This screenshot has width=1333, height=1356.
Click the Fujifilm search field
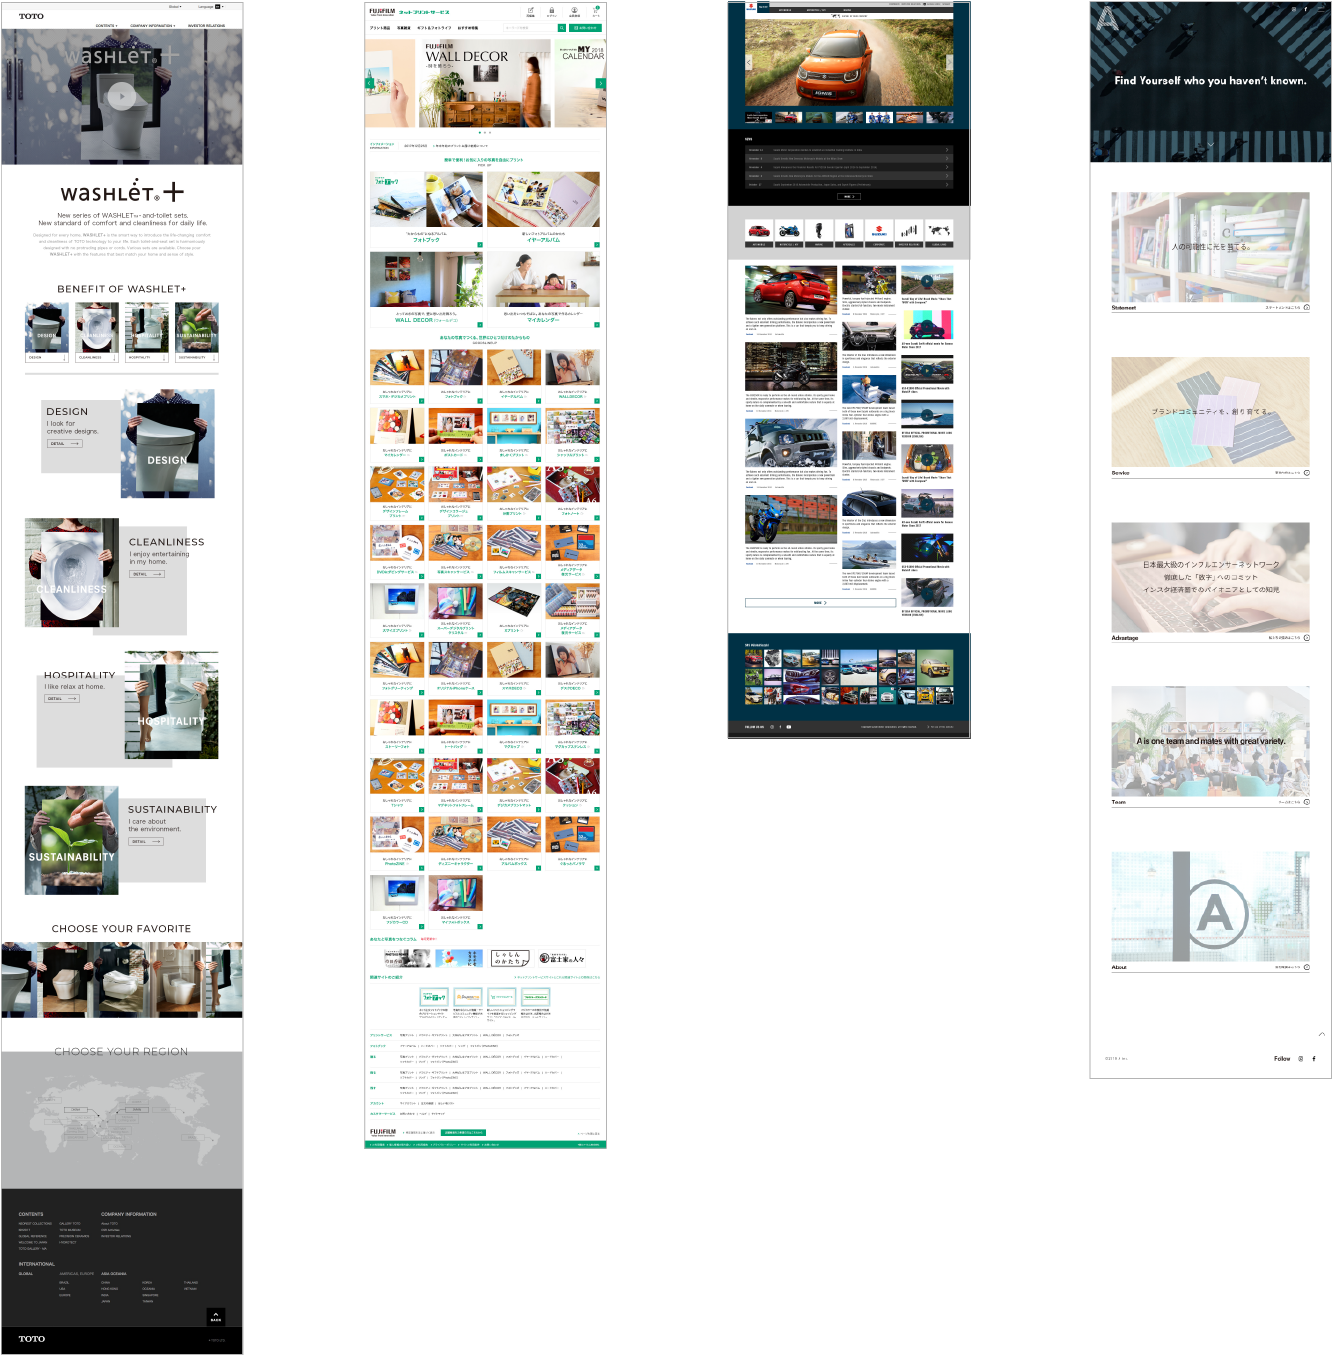[x=529, y=28]
